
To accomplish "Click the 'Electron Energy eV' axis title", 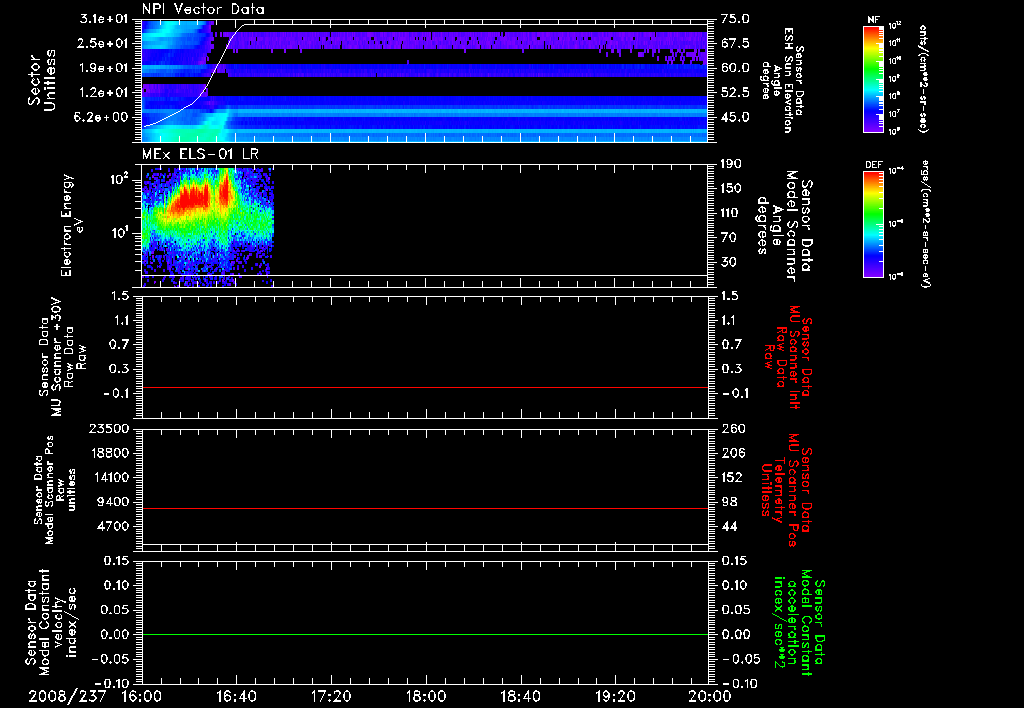I will [71, 225].
